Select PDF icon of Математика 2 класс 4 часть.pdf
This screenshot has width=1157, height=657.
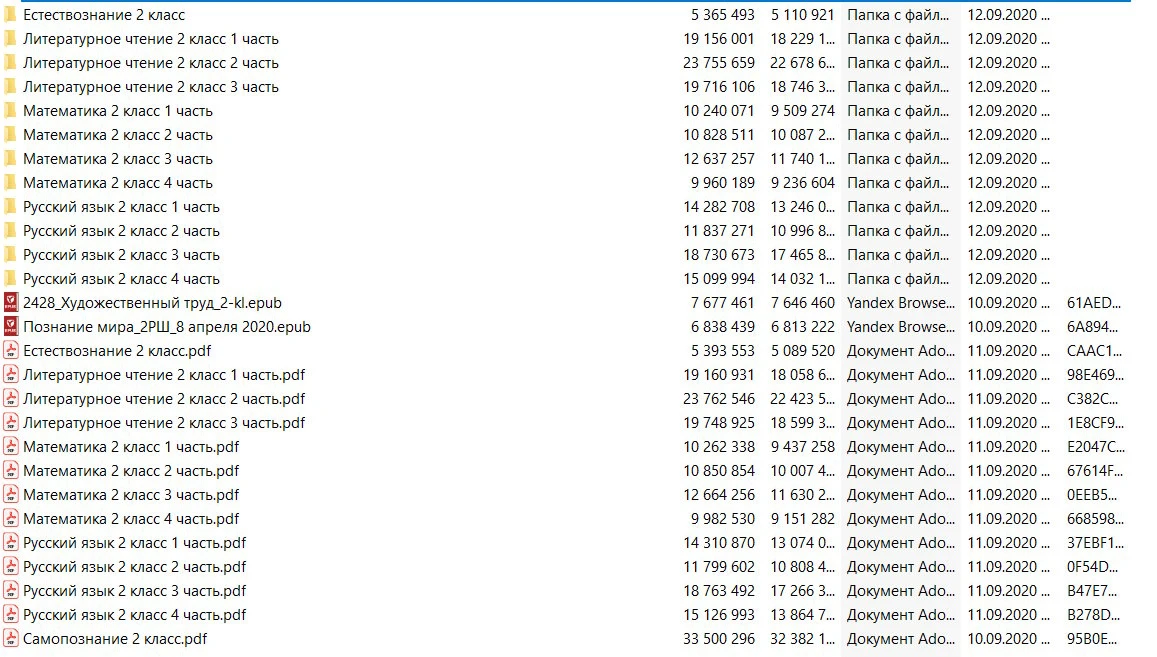pyautogui.click(x=10, y=519)
